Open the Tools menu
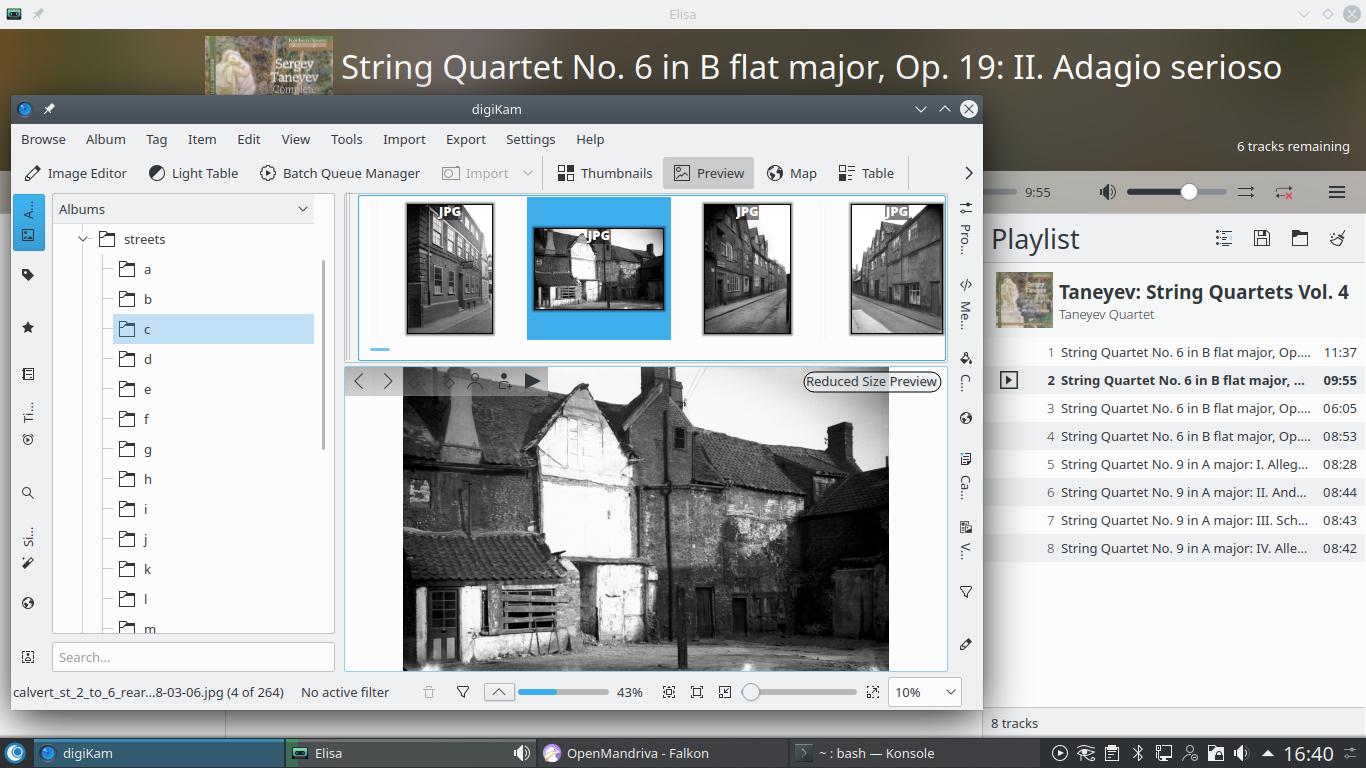This screenshot has width=1366, height=768. pyautogui.click(x=347, y=139)
